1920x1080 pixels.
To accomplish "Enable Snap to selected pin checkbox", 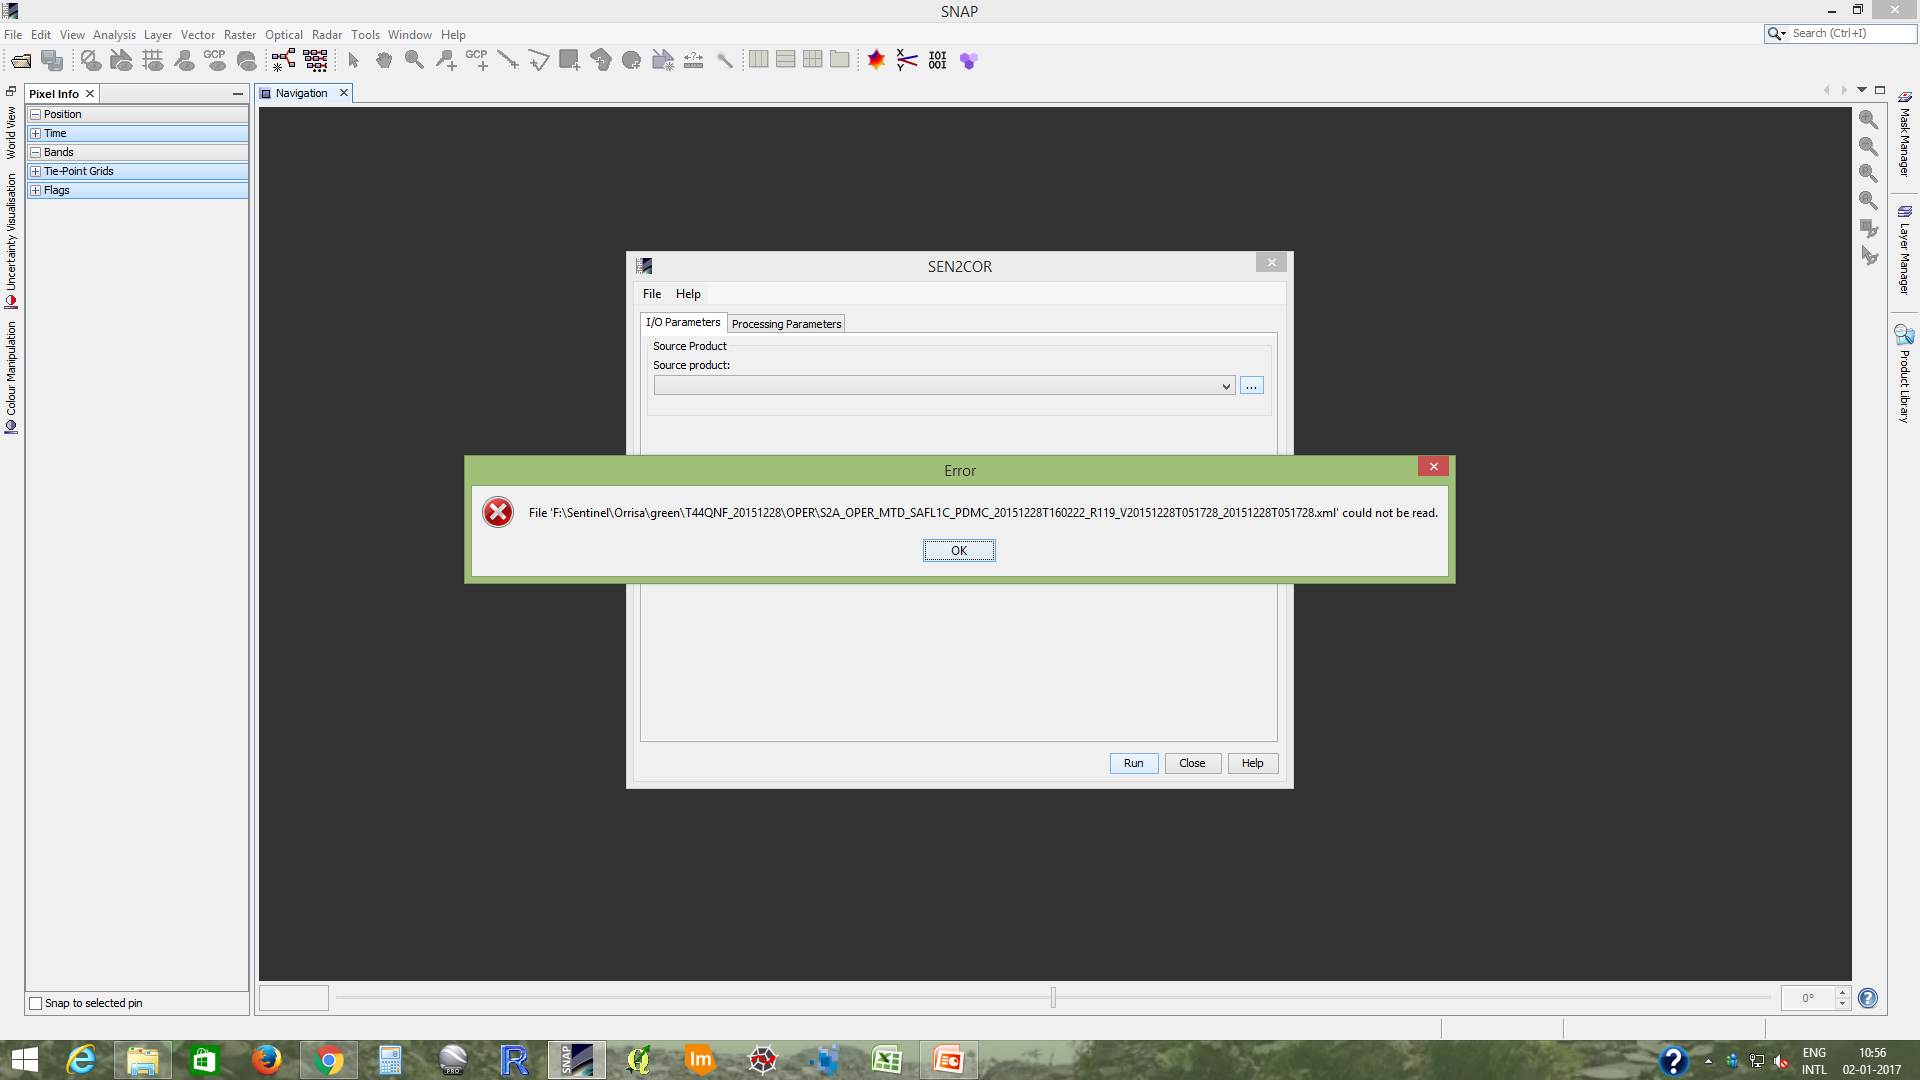I will (x=36, y=1003).
